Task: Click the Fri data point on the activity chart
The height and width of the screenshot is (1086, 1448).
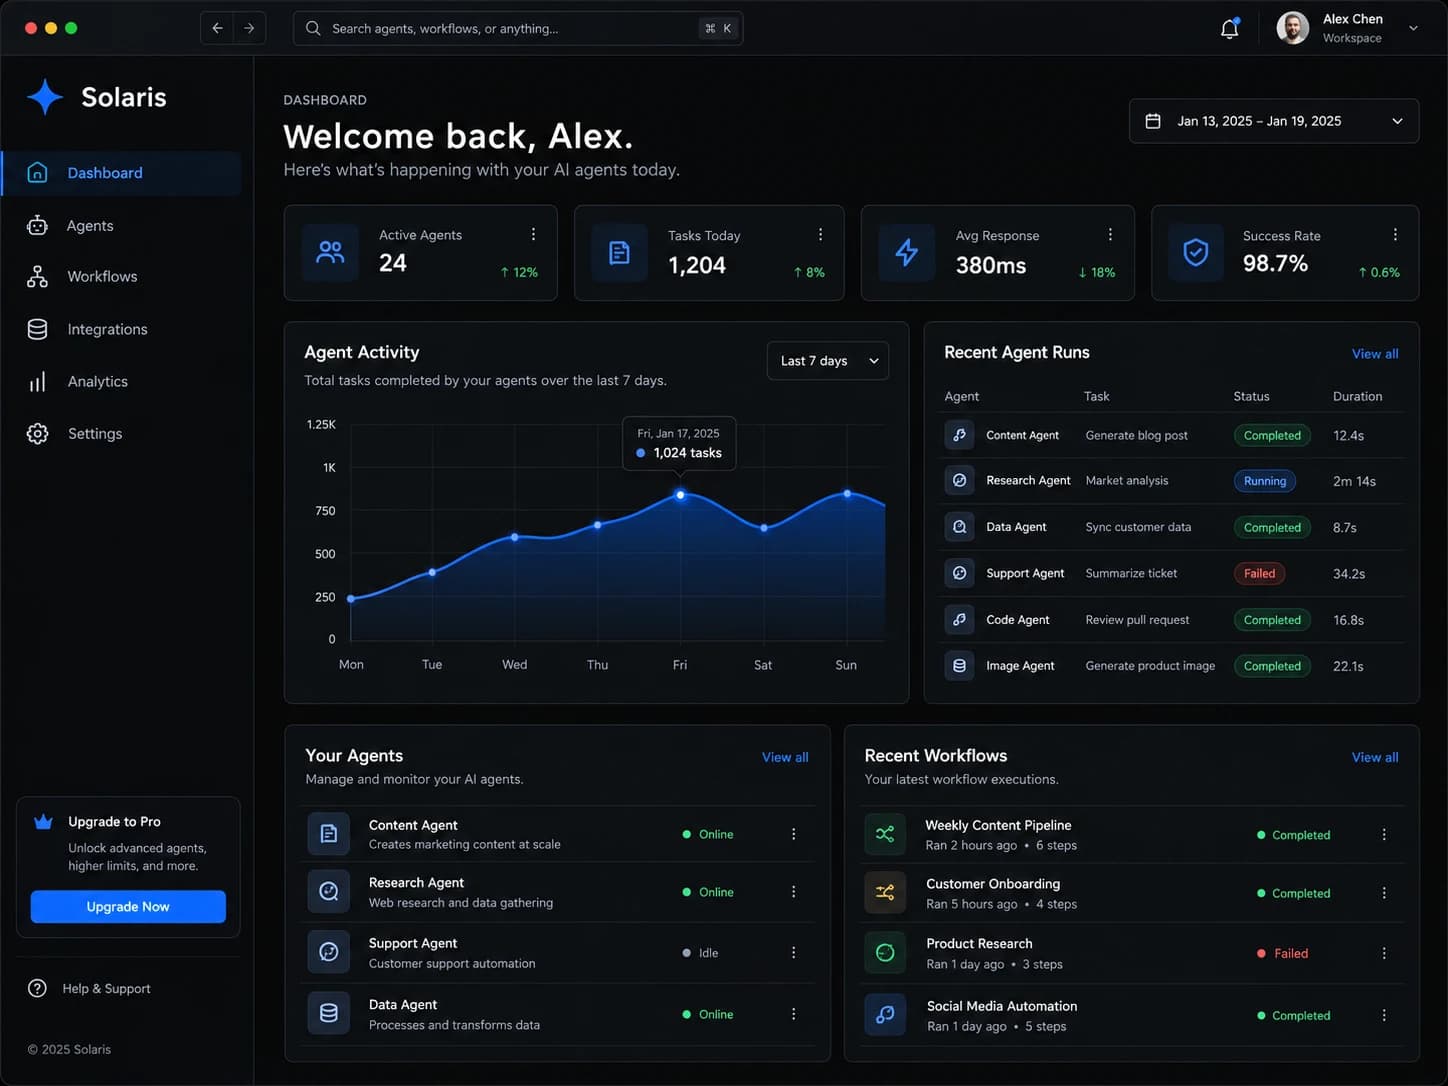Action: point(680,495)
